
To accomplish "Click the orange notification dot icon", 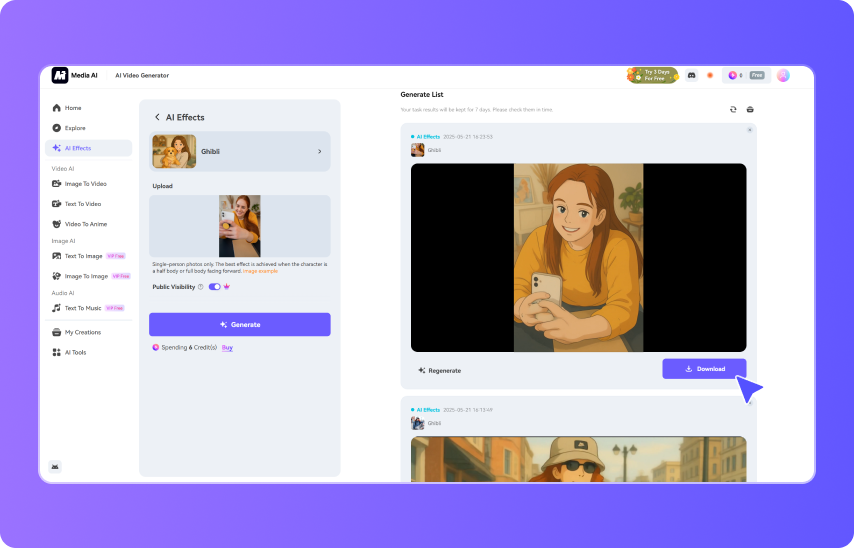I will (710, 75).
